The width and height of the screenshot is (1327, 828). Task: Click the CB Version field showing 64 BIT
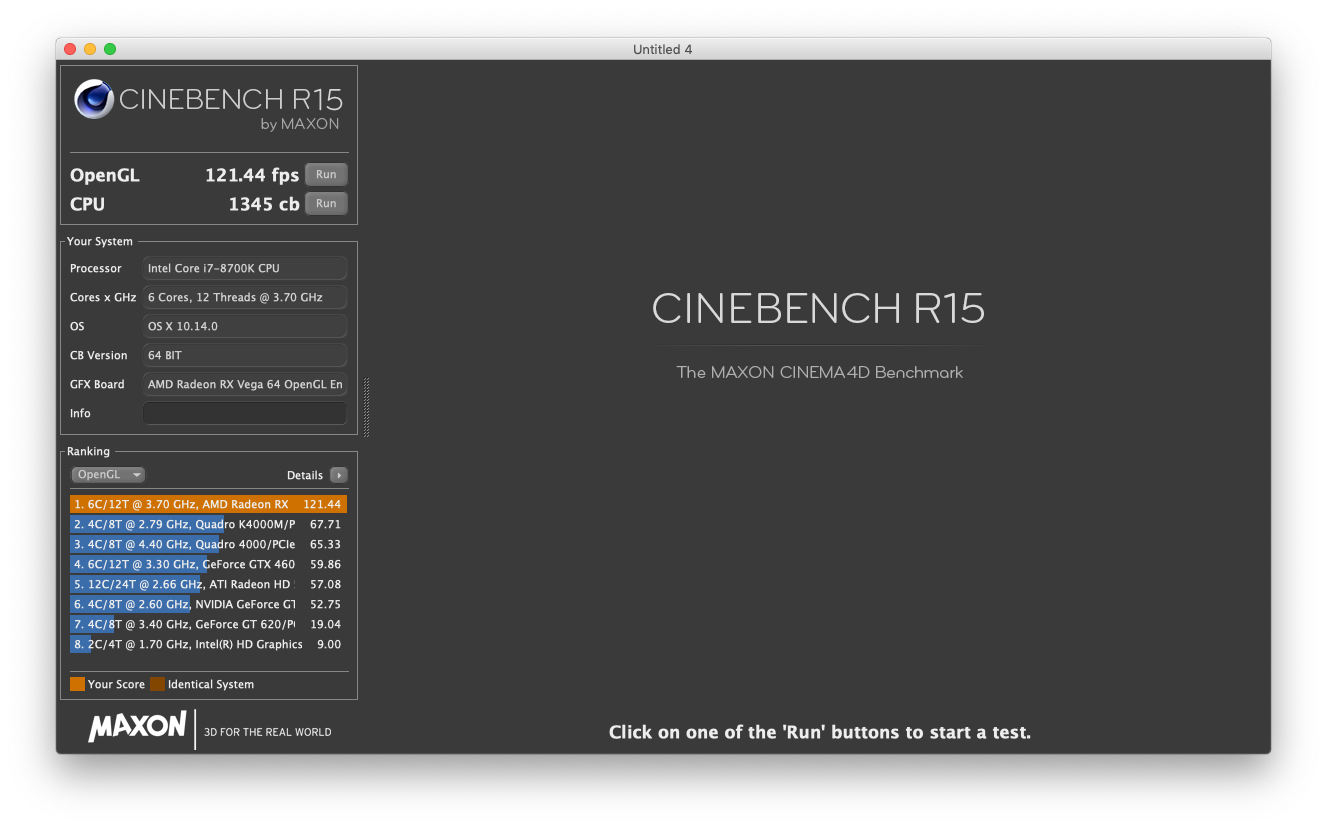245,355
